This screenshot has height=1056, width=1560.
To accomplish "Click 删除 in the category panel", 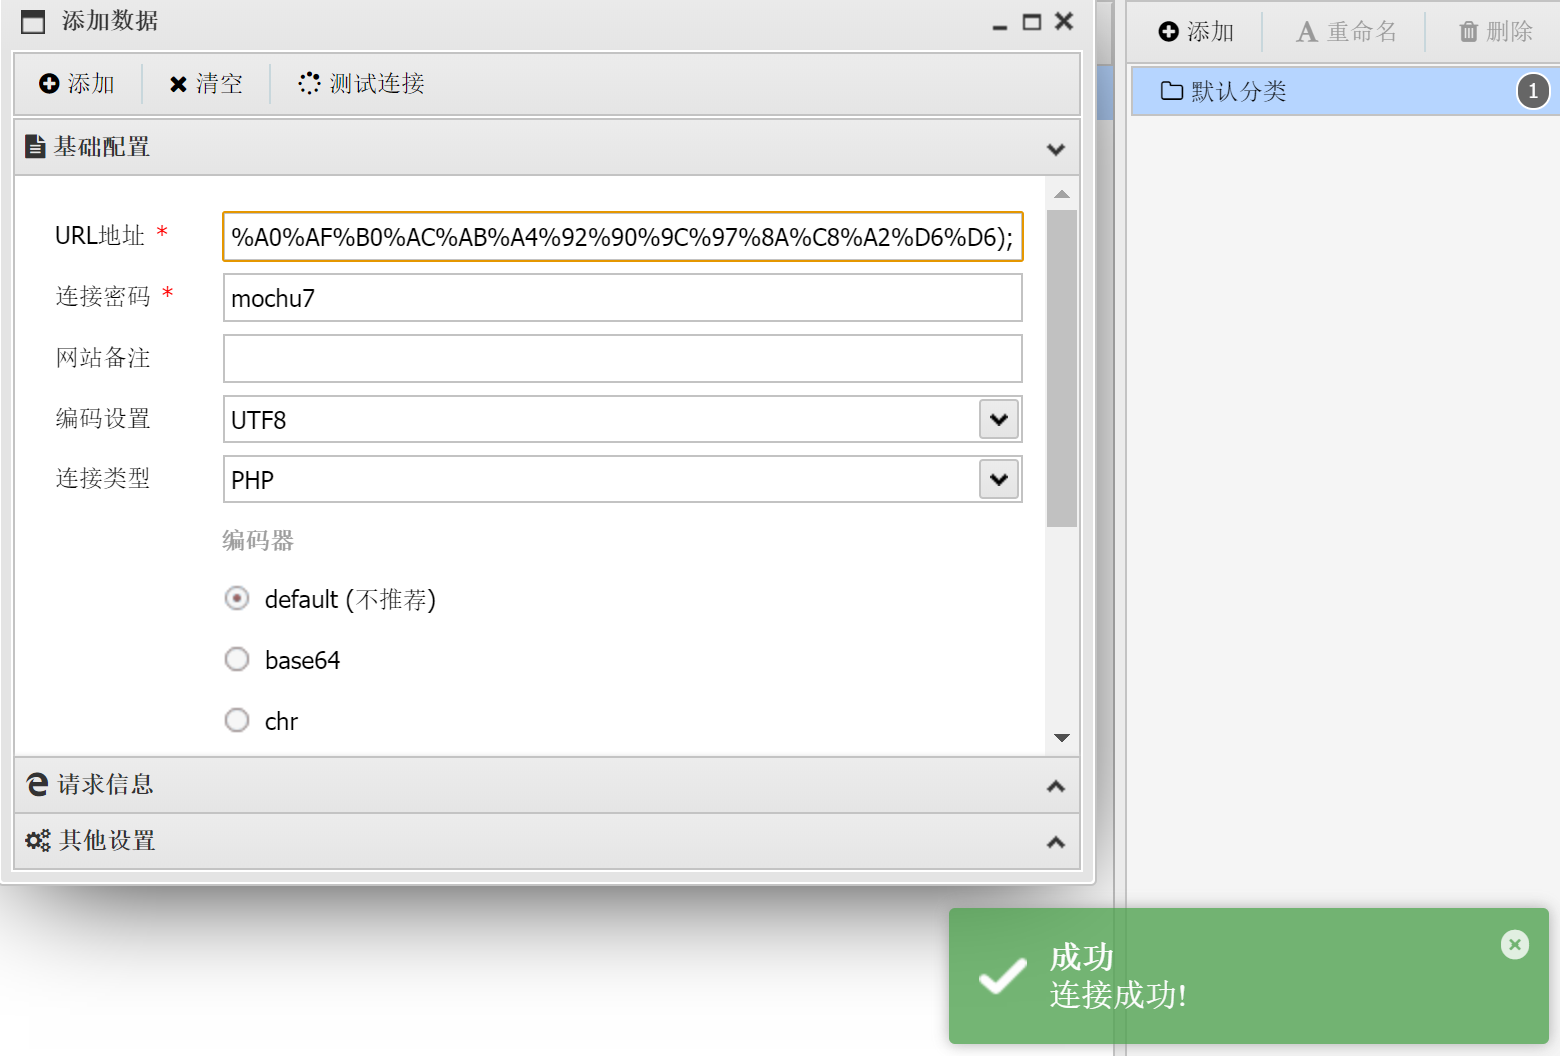I will (x=1496, y=32).
